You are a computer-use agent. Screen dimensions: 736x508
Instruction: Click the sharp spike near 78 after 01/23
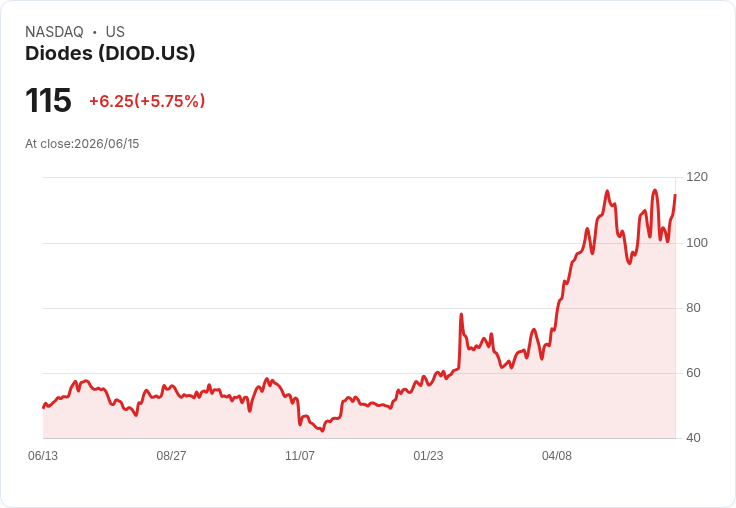point(461,314)
